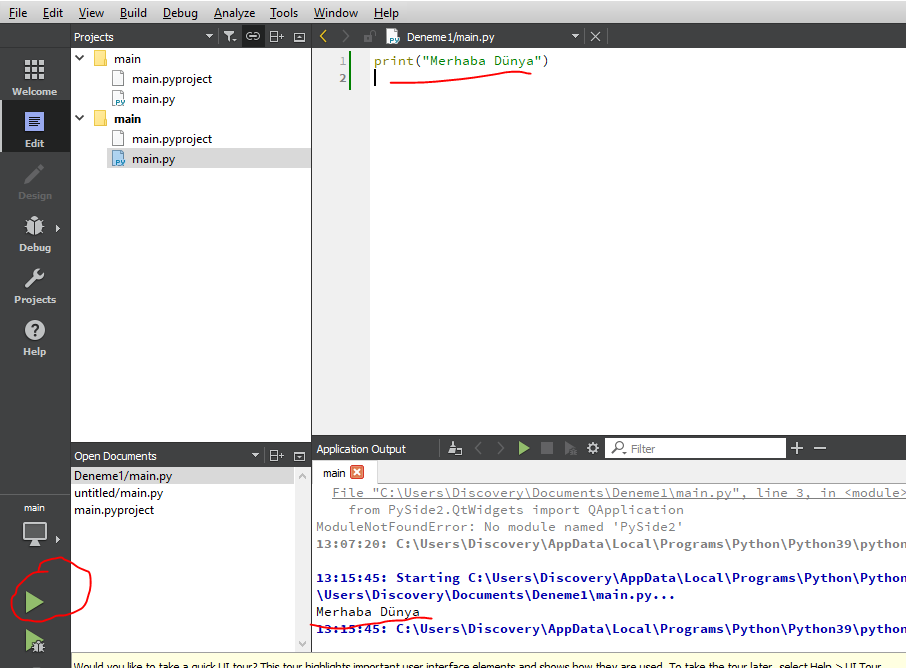The image size is (906, 668).
Task: Open Help mode with the question mark icon
Action: (x=35, y=337)
